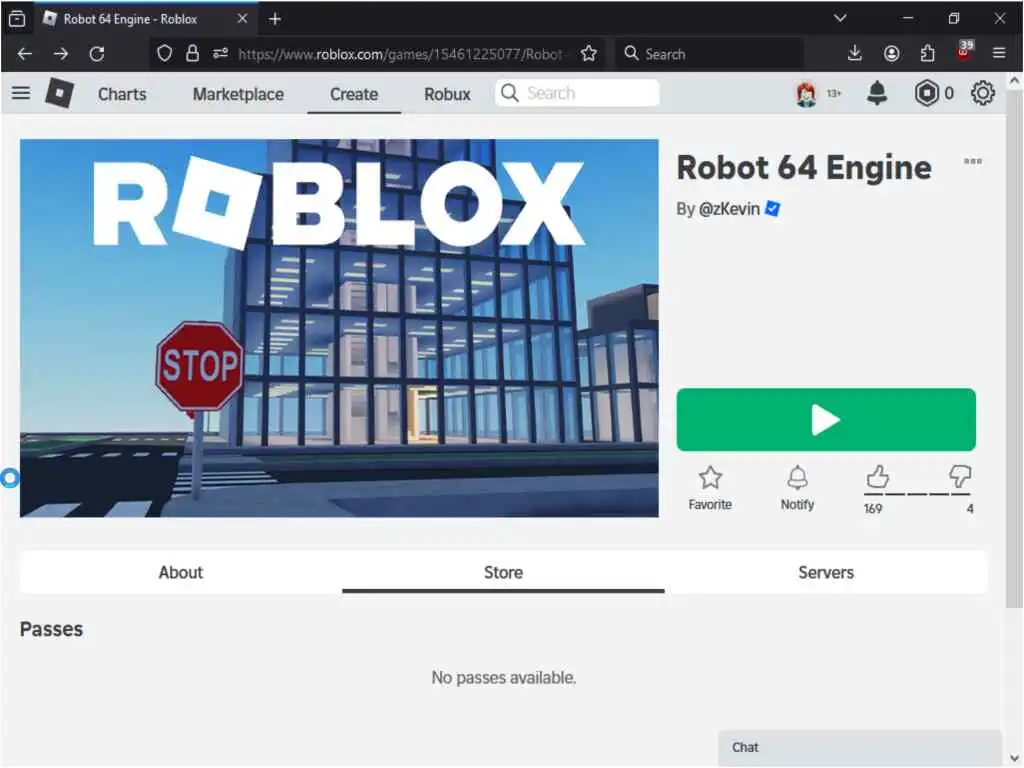Screen dimensions: 1024x768
Task: Select the Robot 64 Engine browser tab
Action: 146,19
